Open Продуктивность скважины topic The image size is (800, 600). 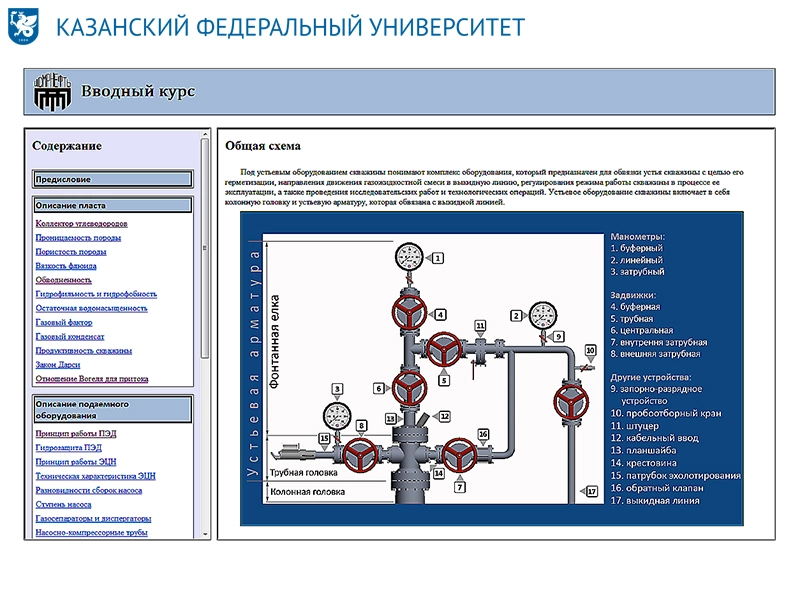(84, 351)
